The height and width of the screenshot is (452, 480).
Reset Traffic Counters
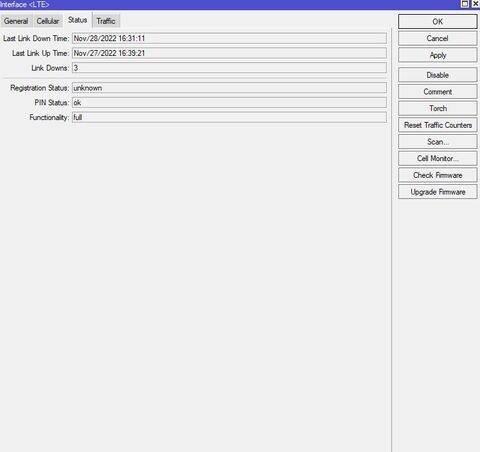point(437,125)
